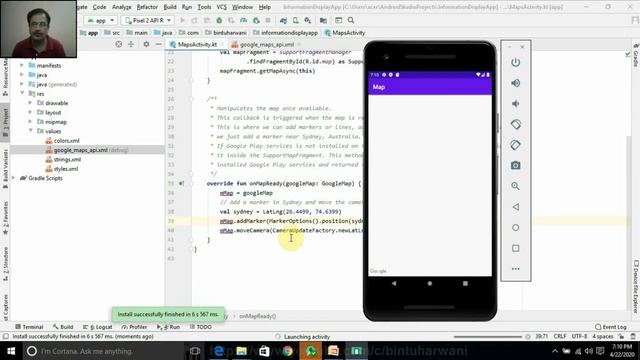This screenshot has height=360, width=640.
Task: Click the collapse all icon in project panel
Action: click(x=131, y=44)
